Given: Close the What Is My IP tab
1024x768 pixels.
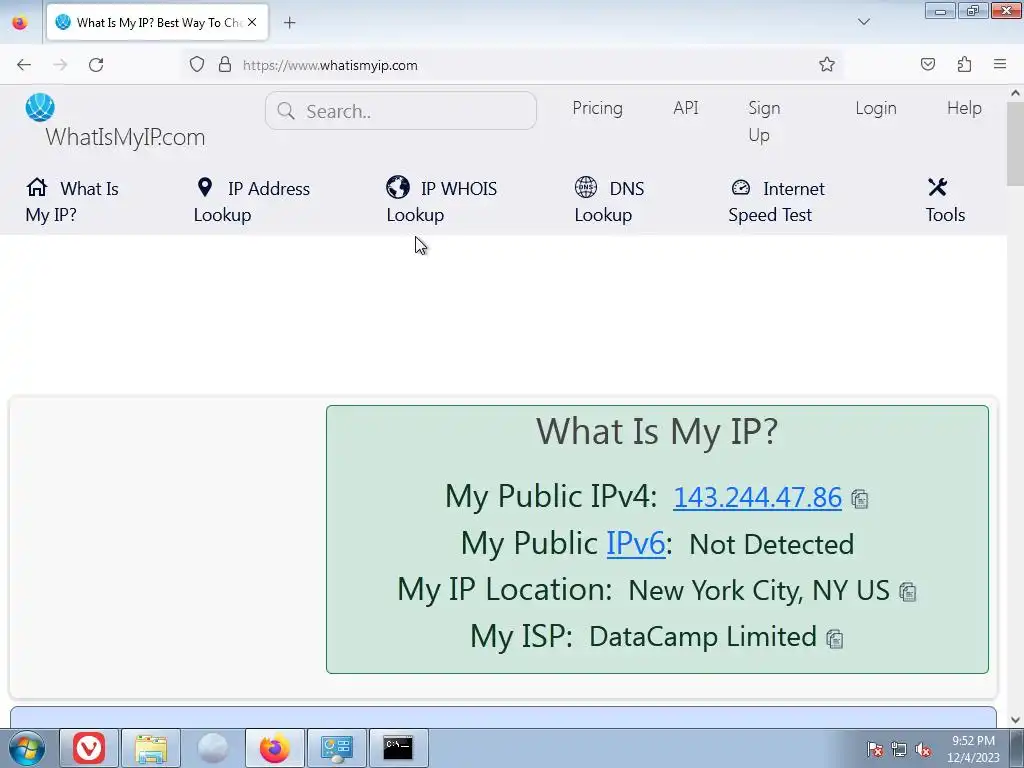Looking at the screenshot, I should pyautogui.click(x=252, y=22).
